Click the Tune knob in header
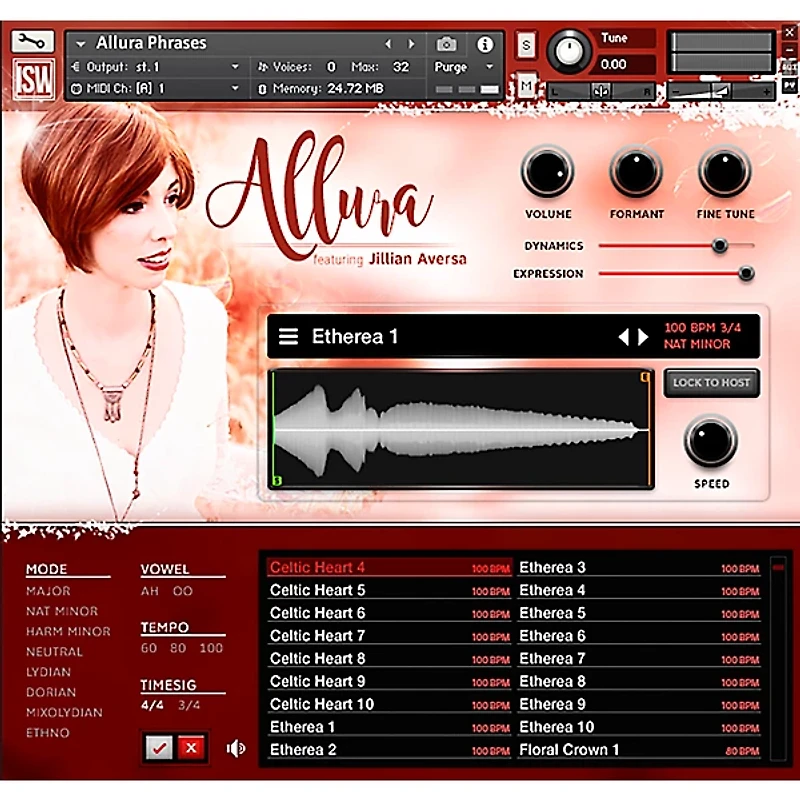 pos(568,51)
